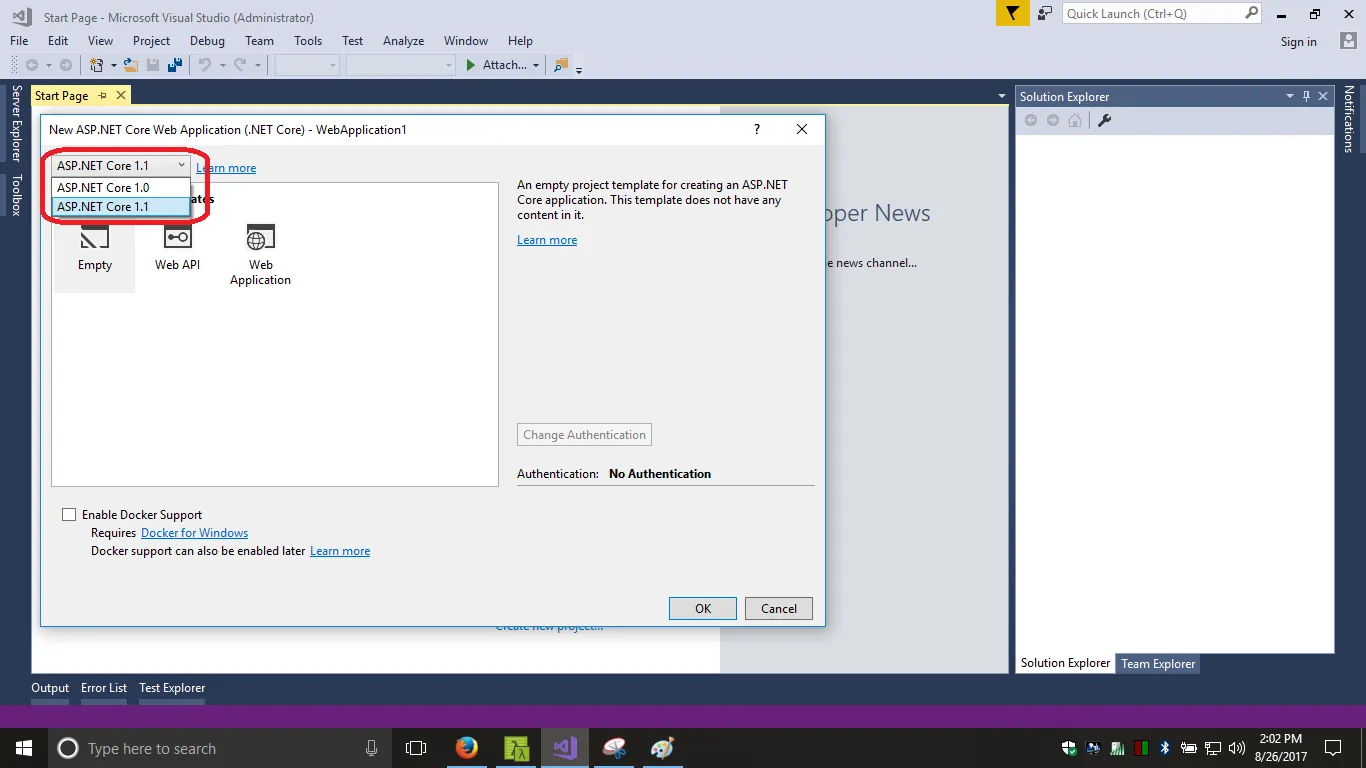This screenshot has height=768, width=1366.
Task: Click the green Attach start arrow
Action: click(x=471, y=65)
